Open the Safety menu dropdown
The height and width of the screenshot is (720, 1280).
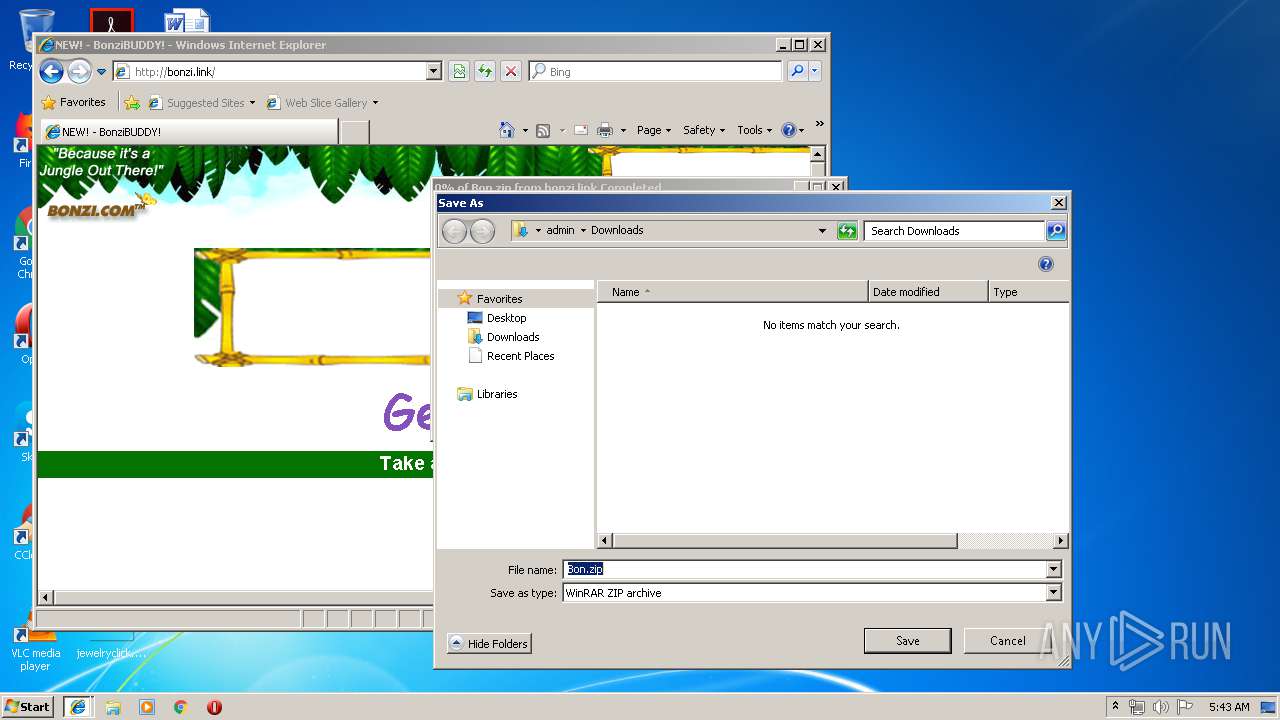click(704, 130)
